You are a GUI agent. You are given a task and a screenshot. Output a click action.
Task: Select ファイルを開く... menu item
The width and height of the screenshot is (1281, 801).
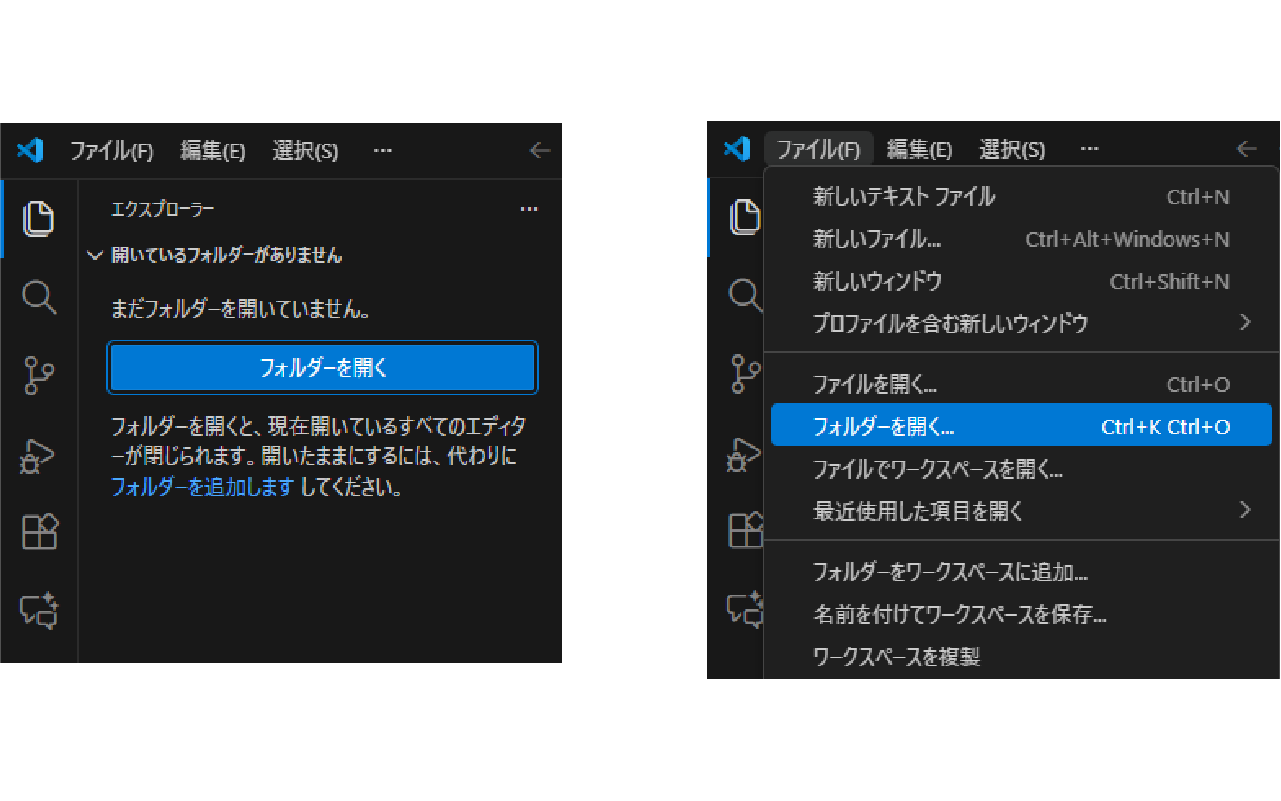coord(1021,384)
